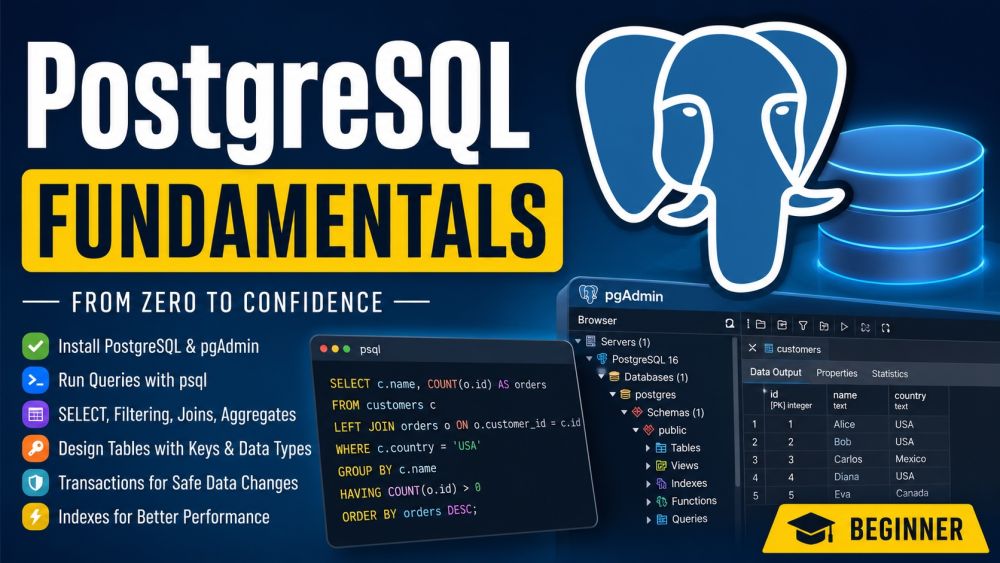Click the search icon in Browser header
The image size is (1000, 563).
pyautogui.click(x=730, y=323)
